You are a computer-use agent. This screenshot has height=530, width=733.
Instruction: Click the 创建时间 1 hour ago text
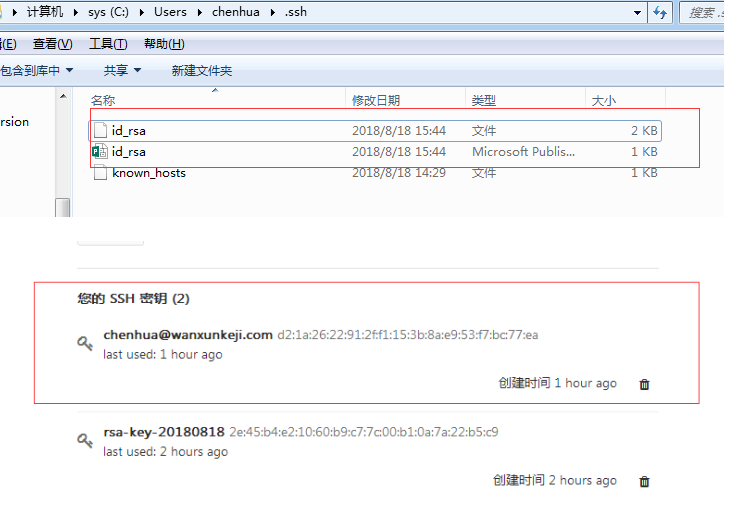(557, 383)
